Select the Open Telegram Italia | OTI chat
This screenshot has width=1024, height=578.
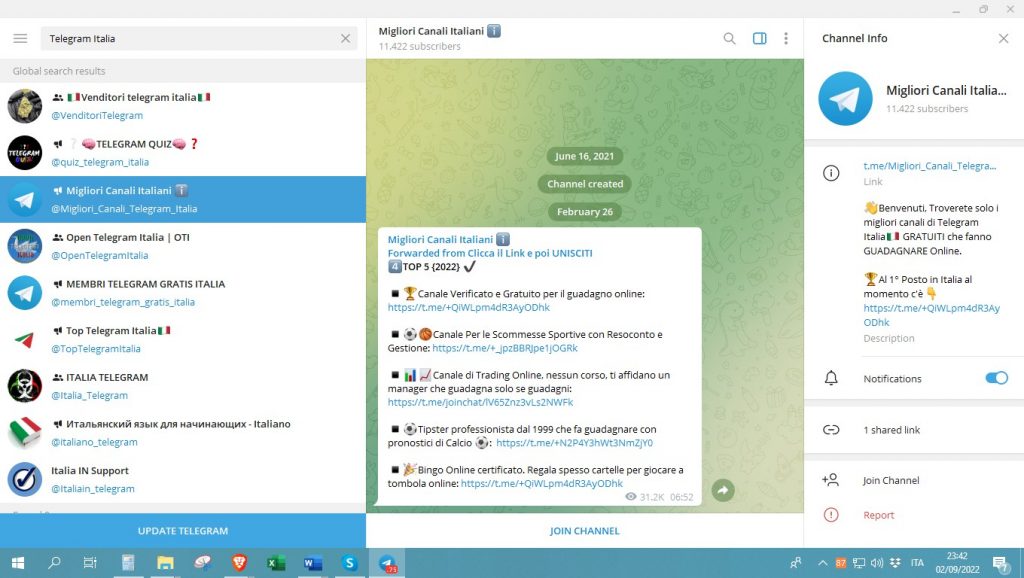[182, 245]
